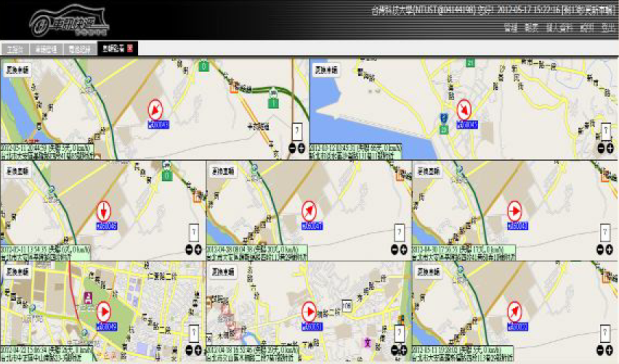Click the change-vehicle button on the harbor map panel
The width and height of the screenshot is (619, 364).
tap(326, 70)
